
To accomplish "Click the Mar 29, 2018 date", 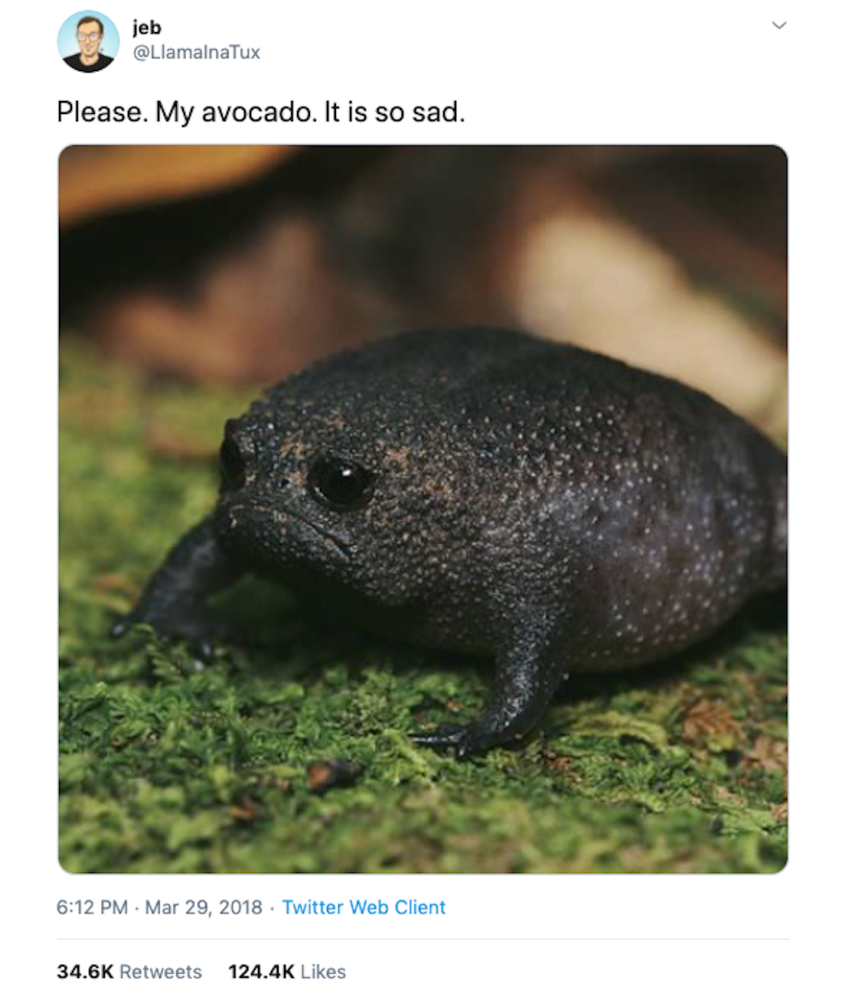I will [203, 907].
